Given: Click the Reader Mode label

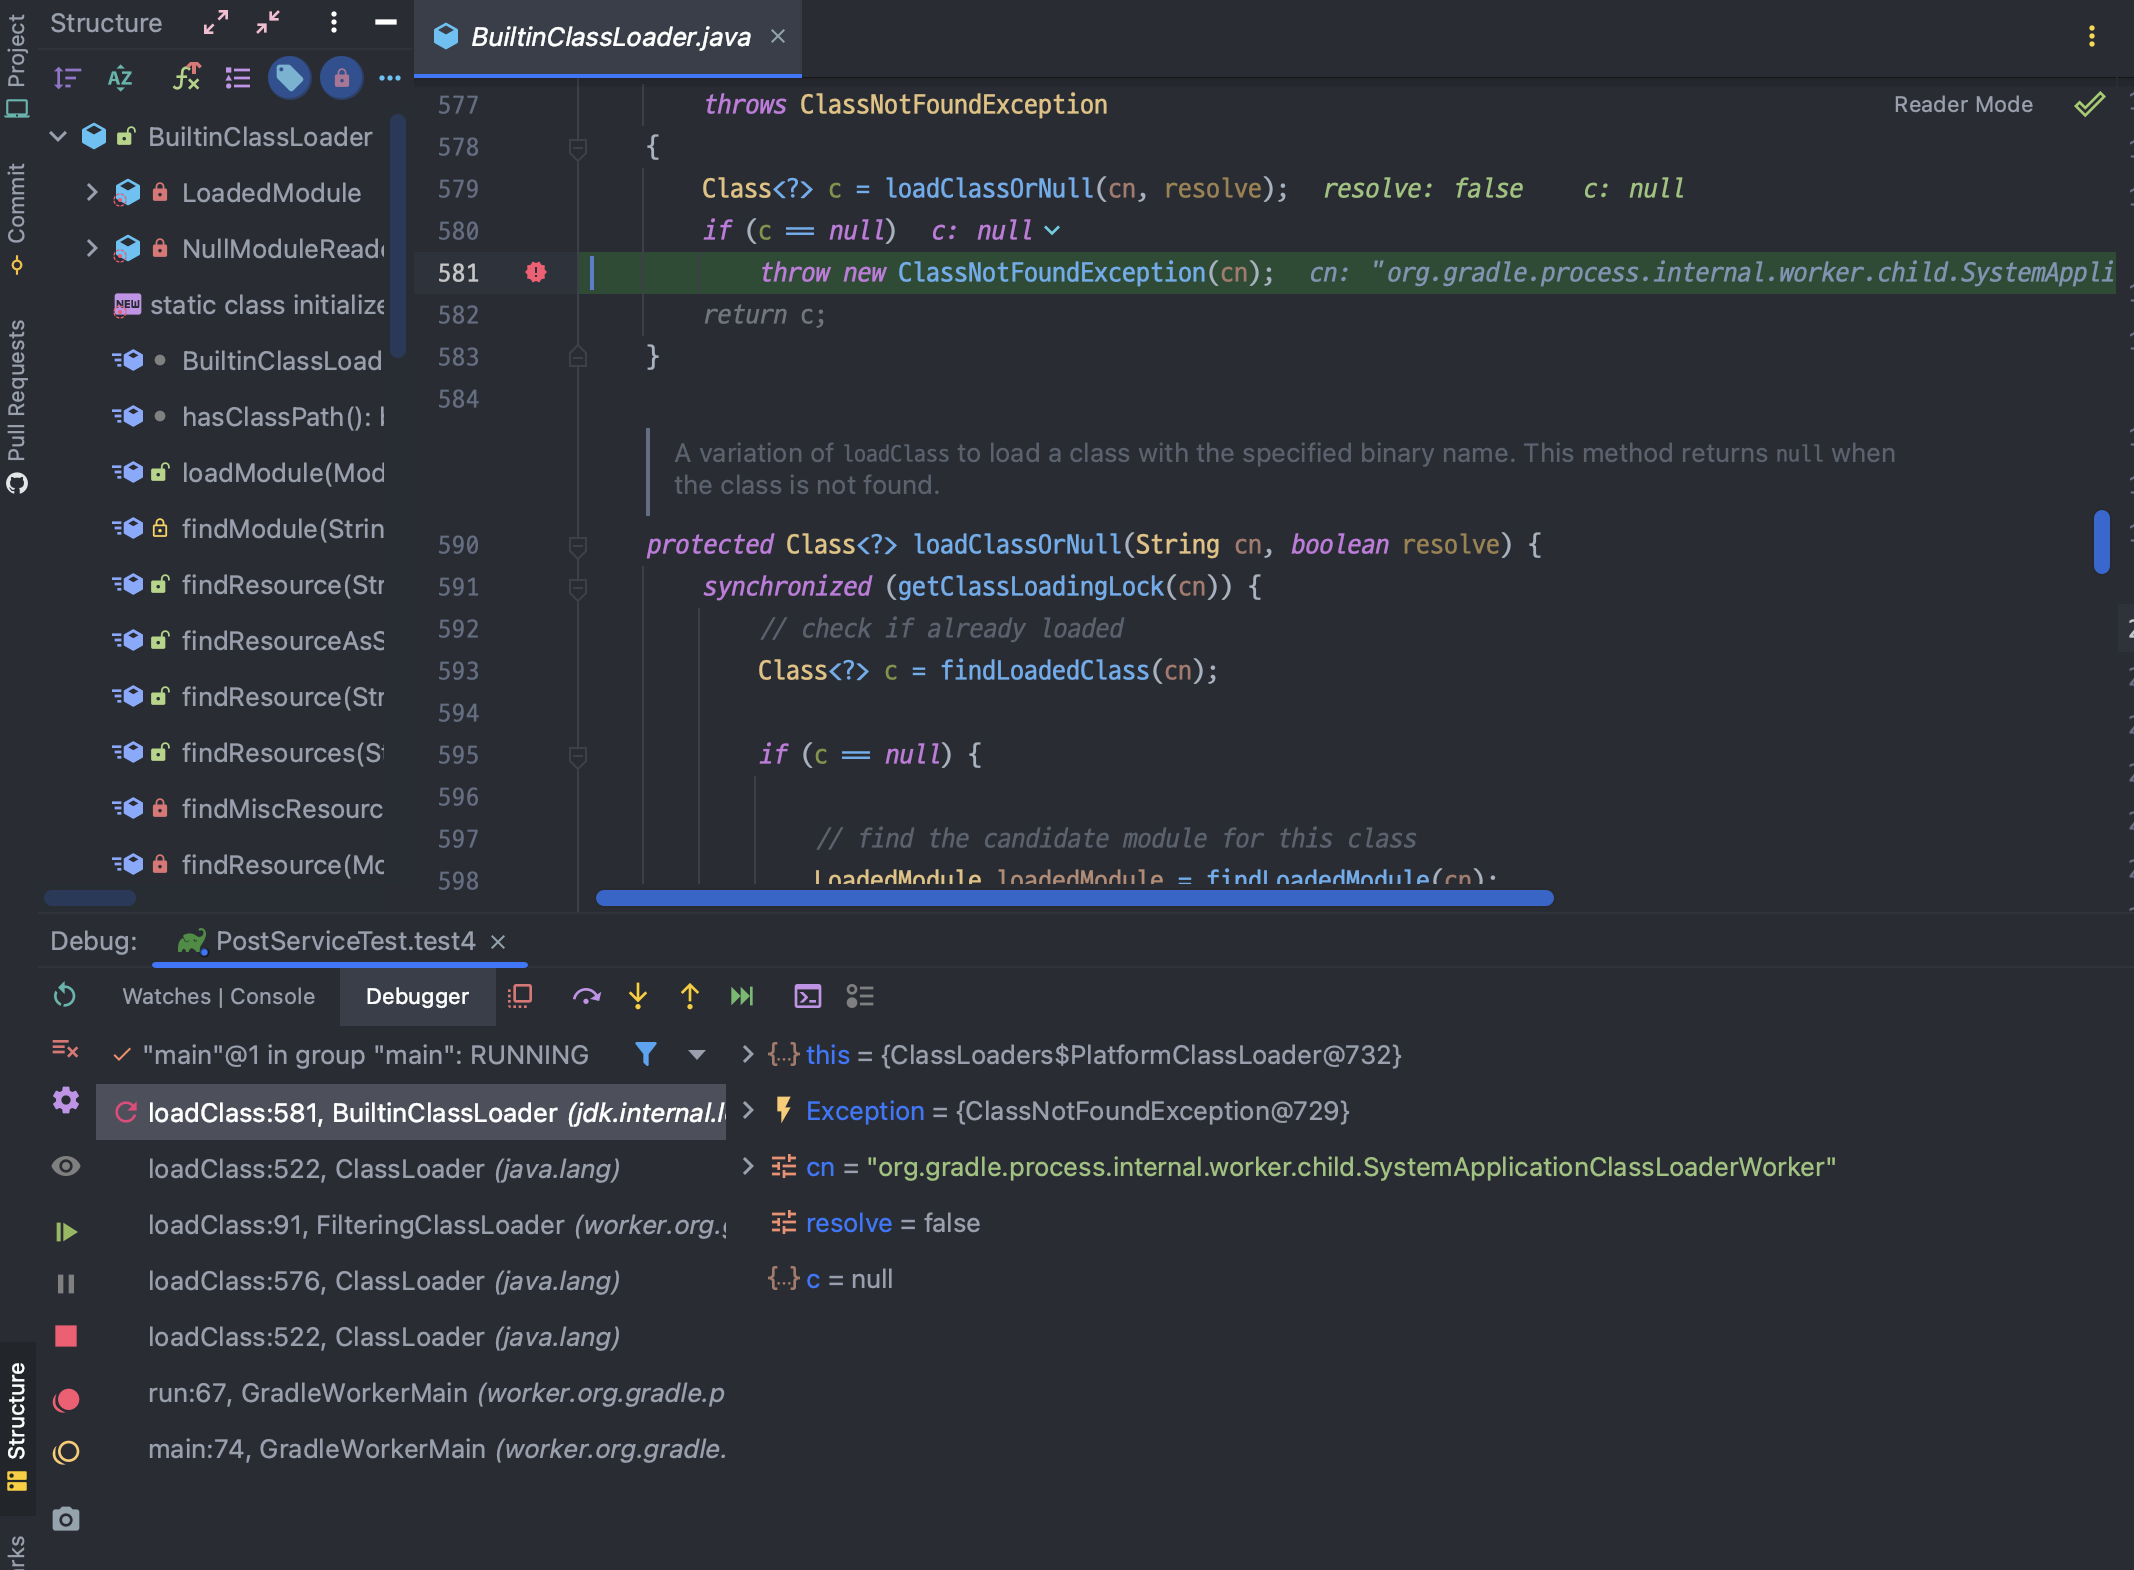Looking at the screenshot, I should 1962,104.
